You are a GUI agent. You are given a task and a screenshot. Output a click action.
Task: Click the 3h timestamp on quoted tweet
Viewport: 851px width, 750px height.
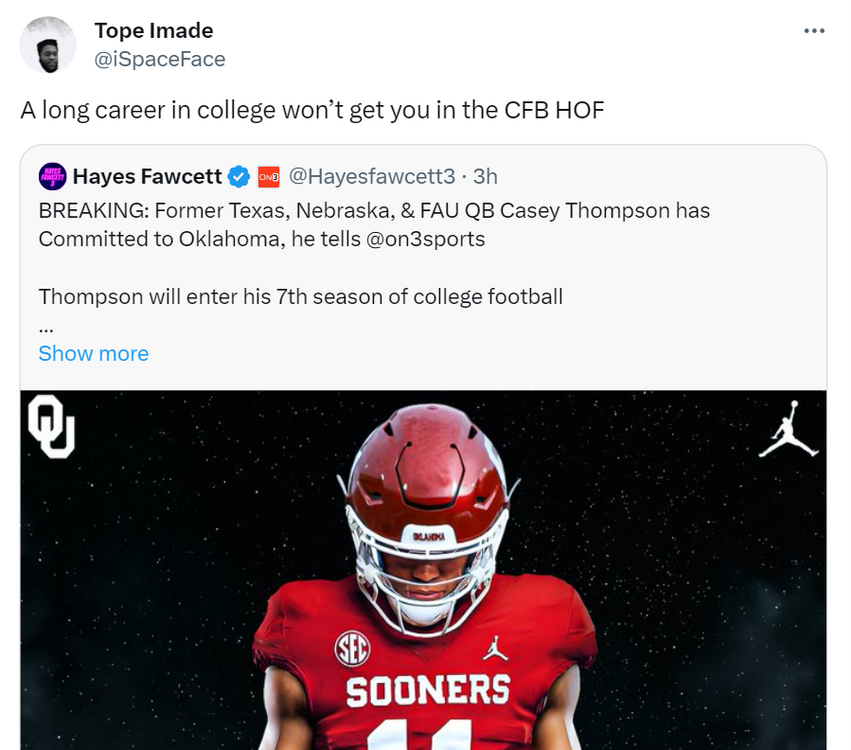pyautogui.click(x=485, y=177)
